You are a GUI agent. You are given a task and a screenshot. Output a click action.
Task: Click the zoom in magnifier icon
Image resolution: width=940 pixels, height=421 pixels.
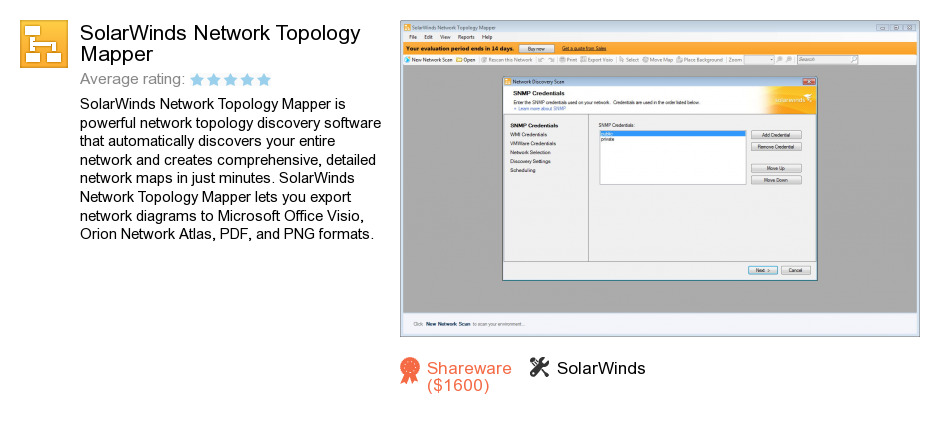tap(779, 60)
